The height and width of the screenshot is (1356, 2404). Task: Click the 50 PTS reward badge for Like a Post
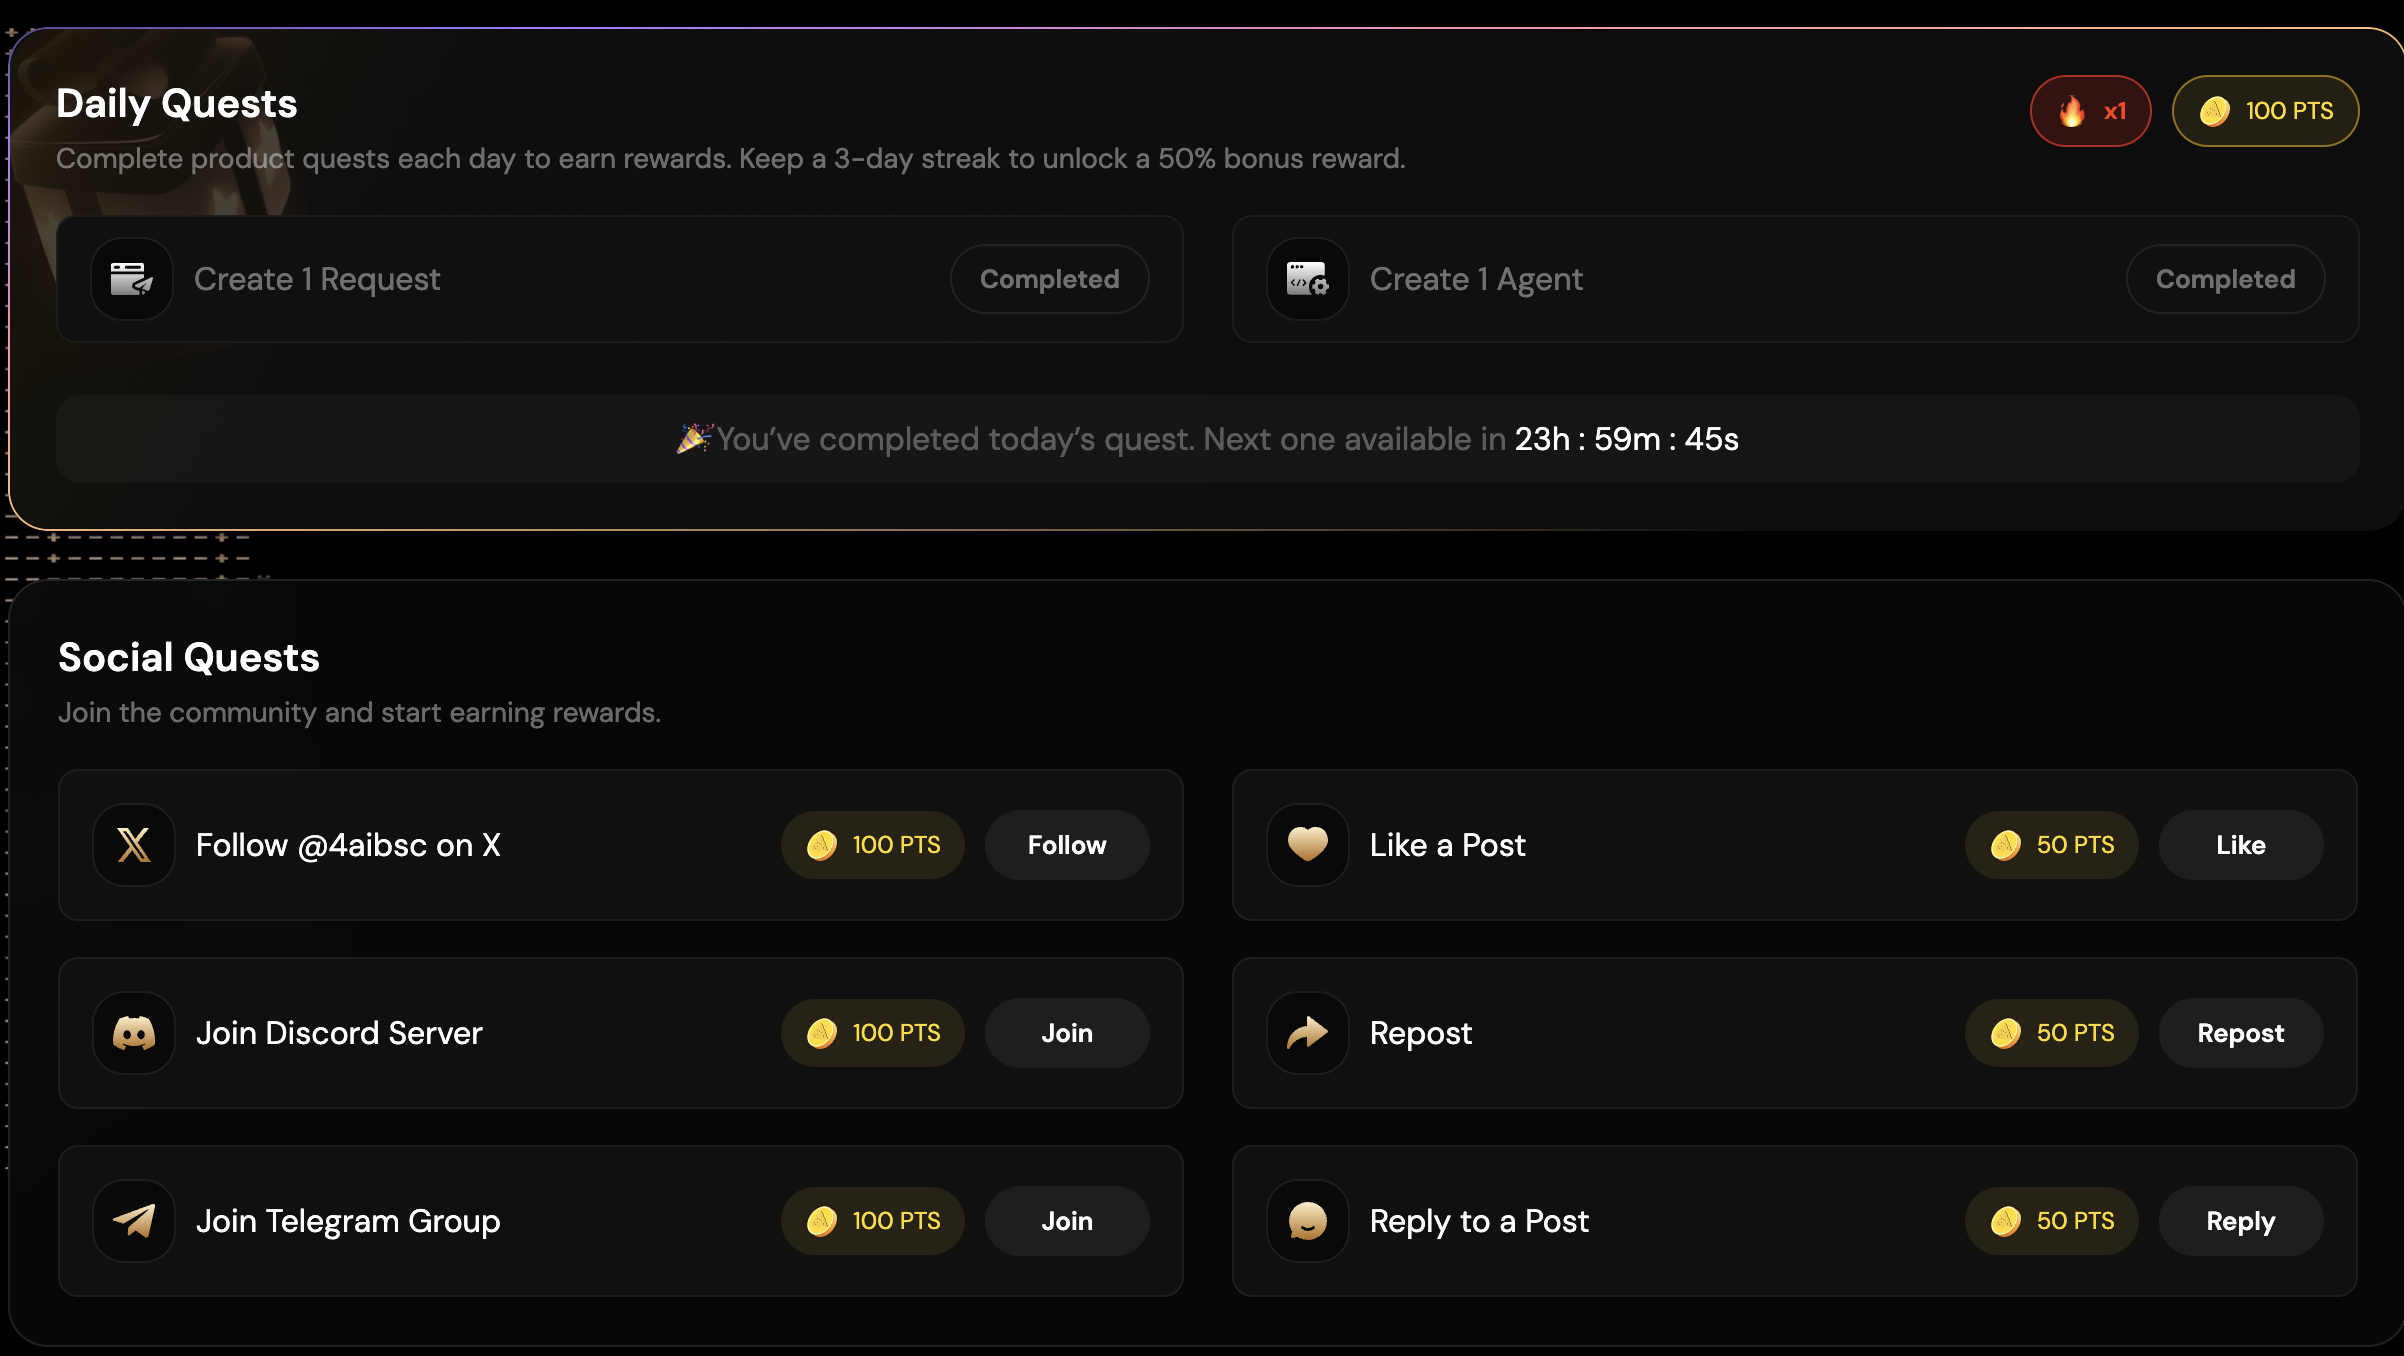(2051, 845)
